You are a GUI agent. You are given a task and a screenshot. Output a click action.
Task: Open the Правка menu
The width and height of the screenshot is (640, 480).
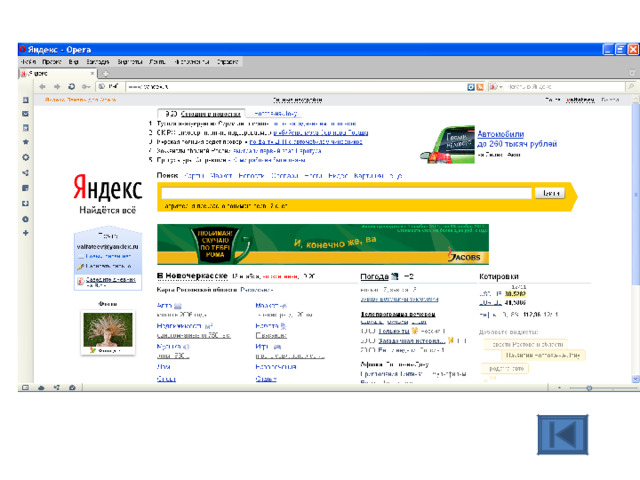click(51, 62)
